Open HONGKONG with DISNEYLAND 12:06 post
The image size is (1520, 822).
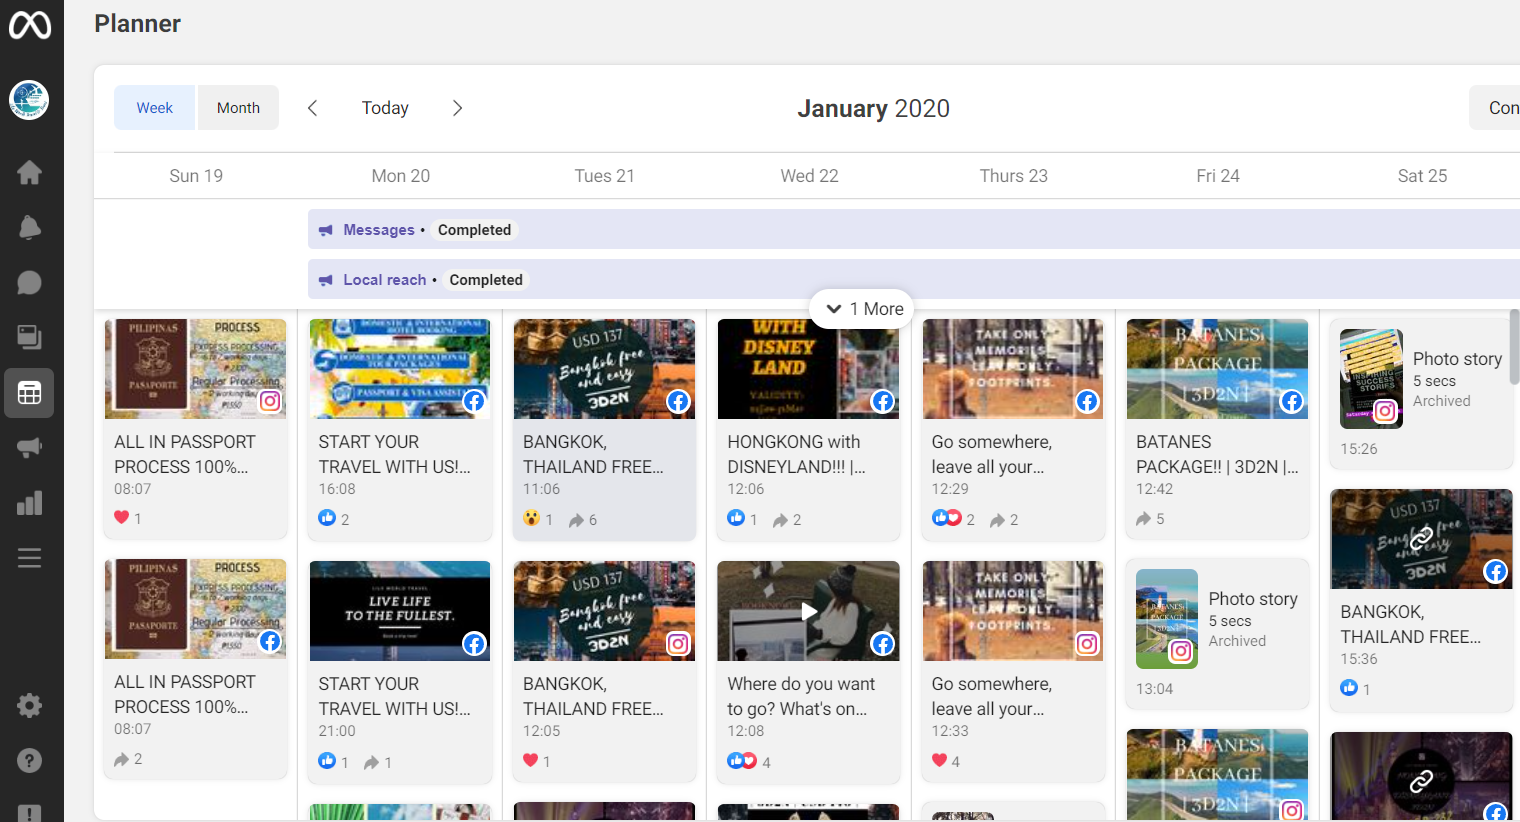[808, 428]
